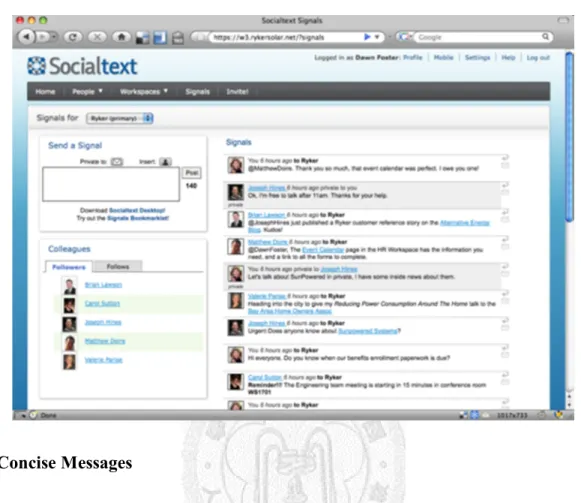Click the Post button
The image size is (581, 503).
click(192, 173)
